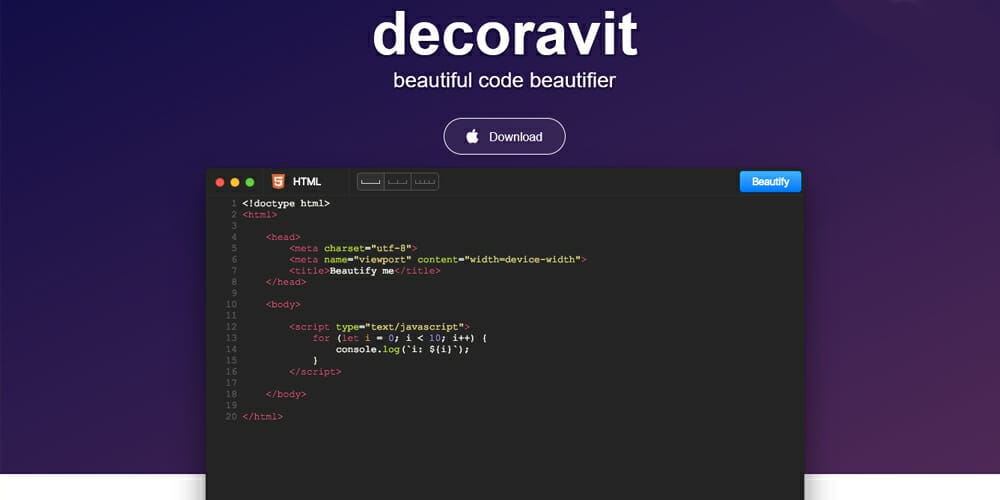Click the closing '</body>' tag line
Screen dimensions: 1000x500
click(286, 395)
